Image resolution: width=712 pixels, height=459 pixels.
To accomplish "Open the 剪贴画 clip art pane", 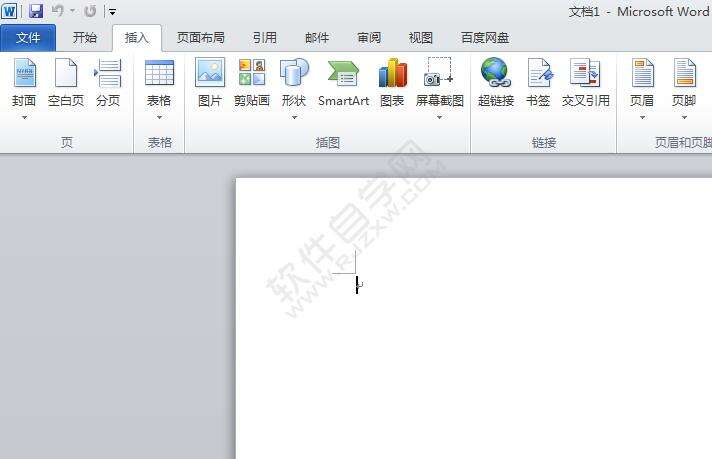I will (252, 83).
